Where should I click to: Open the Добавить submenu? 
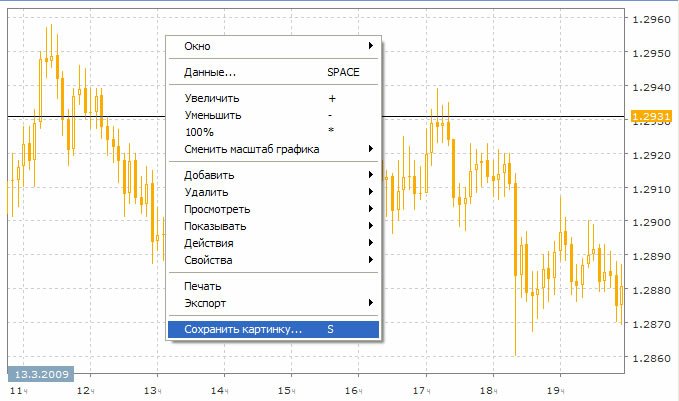[208, 176]
